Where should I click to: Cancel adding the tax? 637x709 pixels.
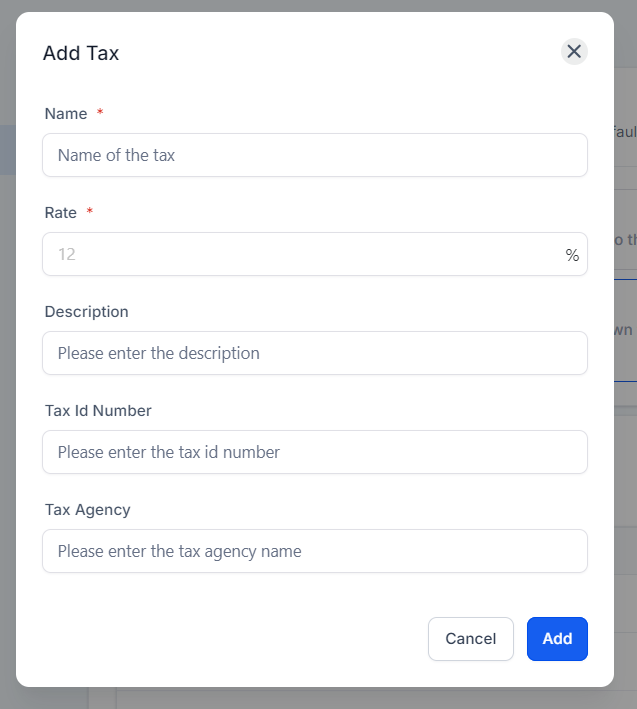coord(471,639)
